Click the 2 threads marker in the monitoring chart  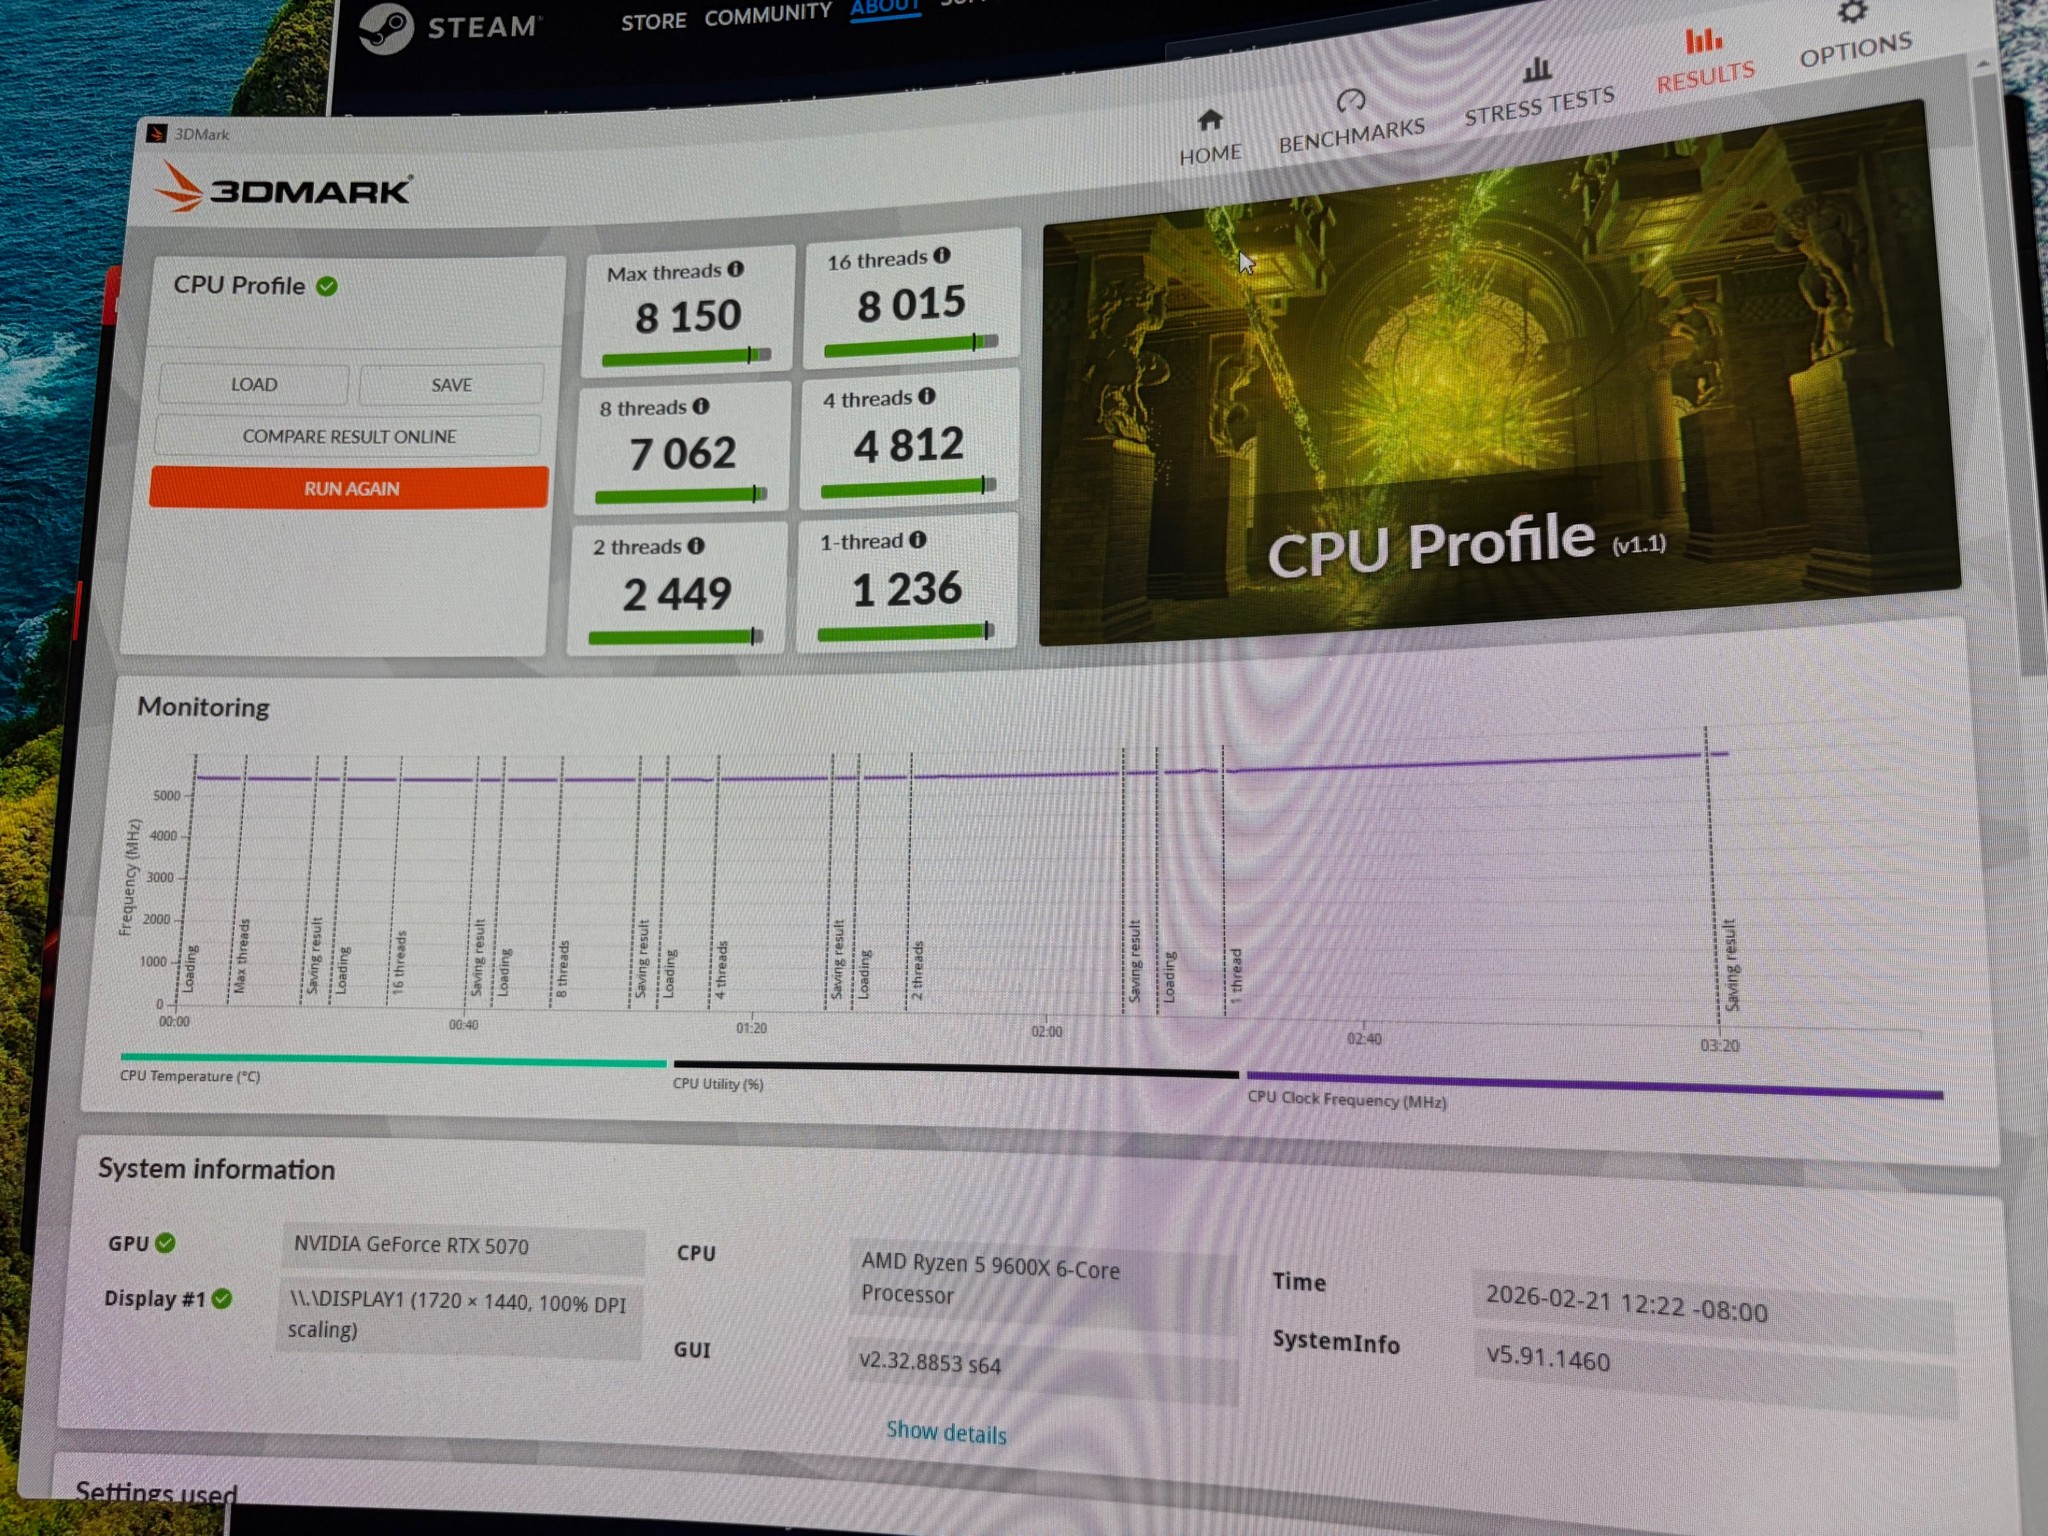click(917, 970)
